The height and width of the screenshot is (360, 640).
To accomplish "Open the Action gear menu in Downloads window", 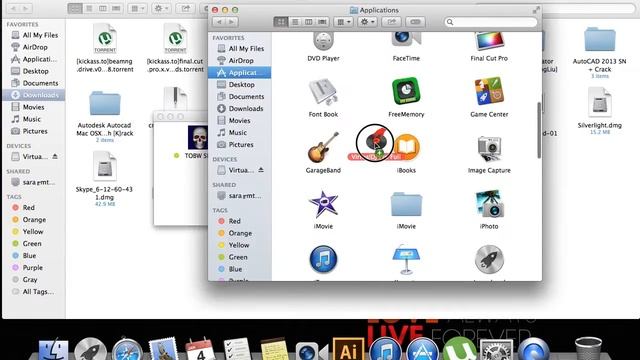I will [x=161, y=8].
